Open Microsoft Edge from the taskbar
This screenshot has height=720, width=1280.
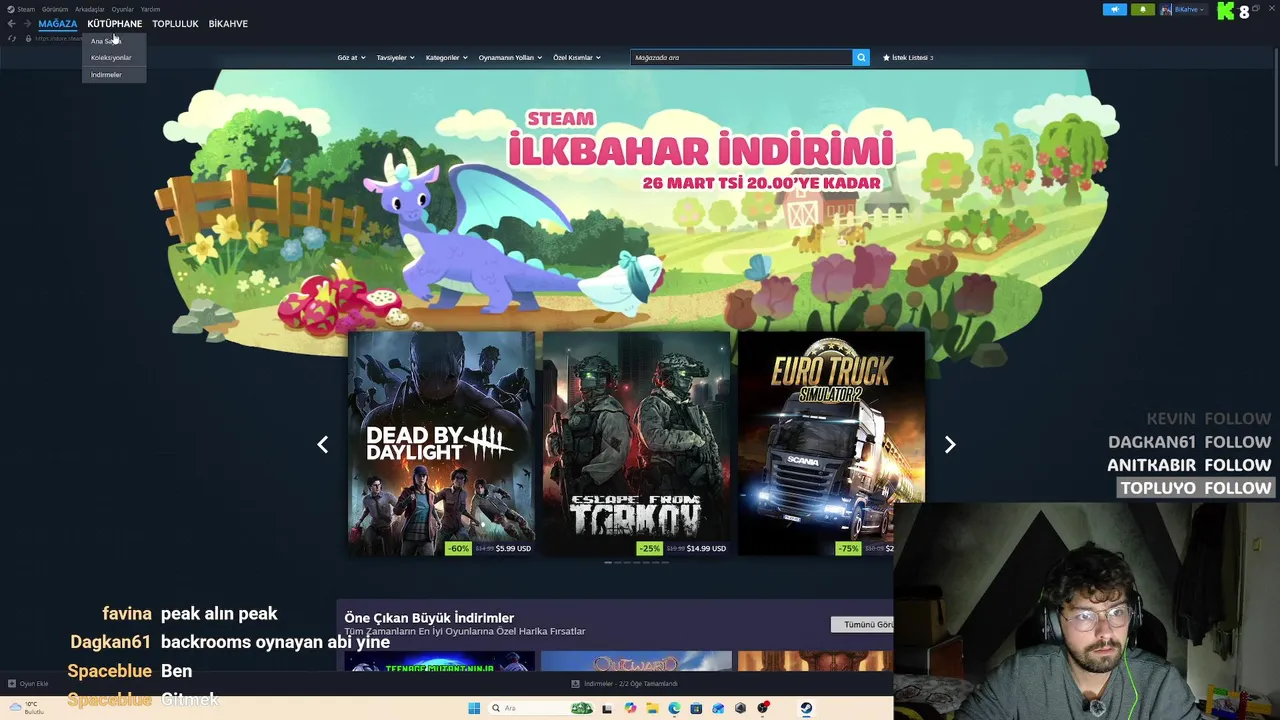point(674,708)
